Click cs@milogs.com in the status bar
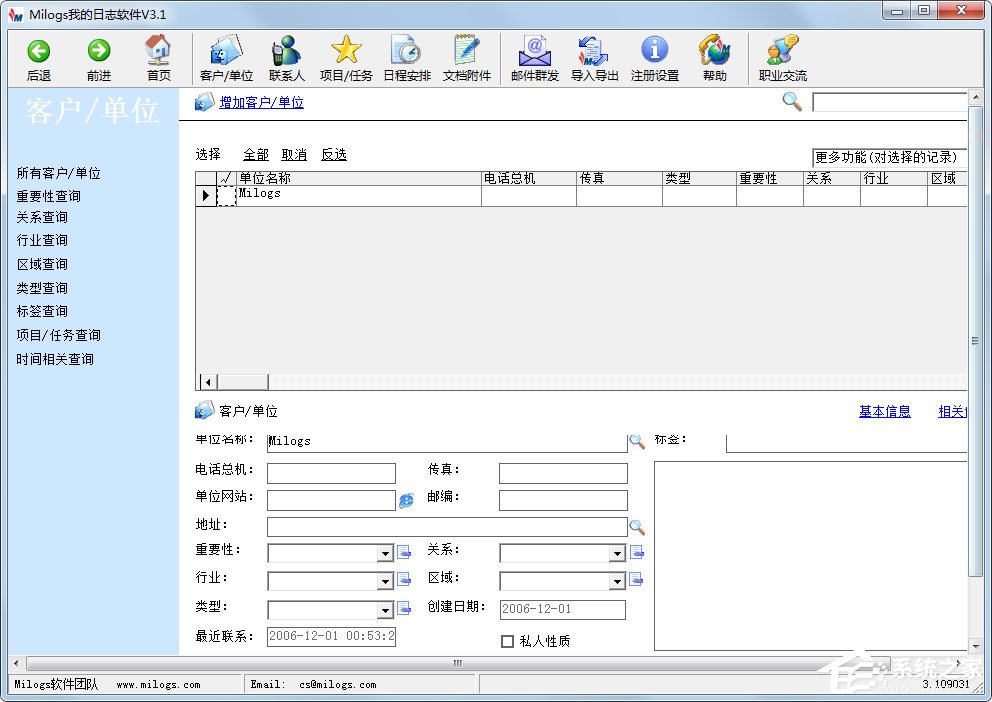Viewport: 992px width, 702px height. coord(338,684)
